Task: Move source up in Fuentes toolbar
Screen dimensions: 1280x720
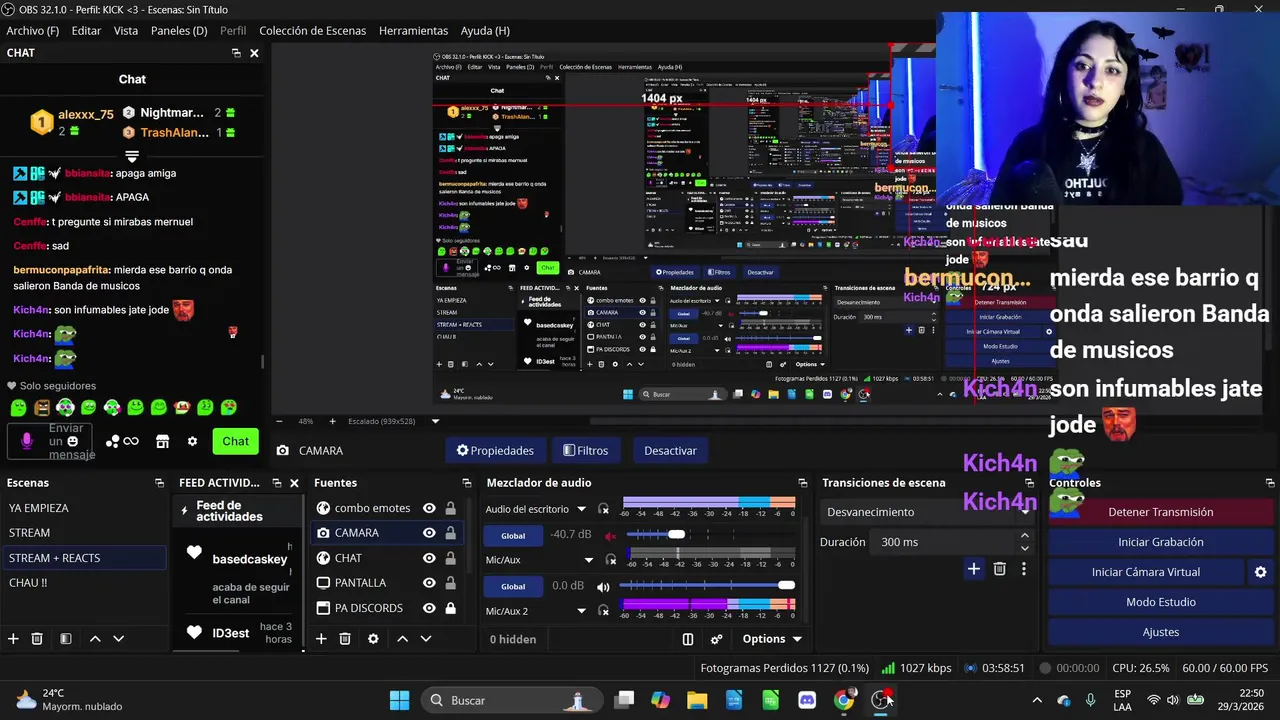Action: point(402,638)
